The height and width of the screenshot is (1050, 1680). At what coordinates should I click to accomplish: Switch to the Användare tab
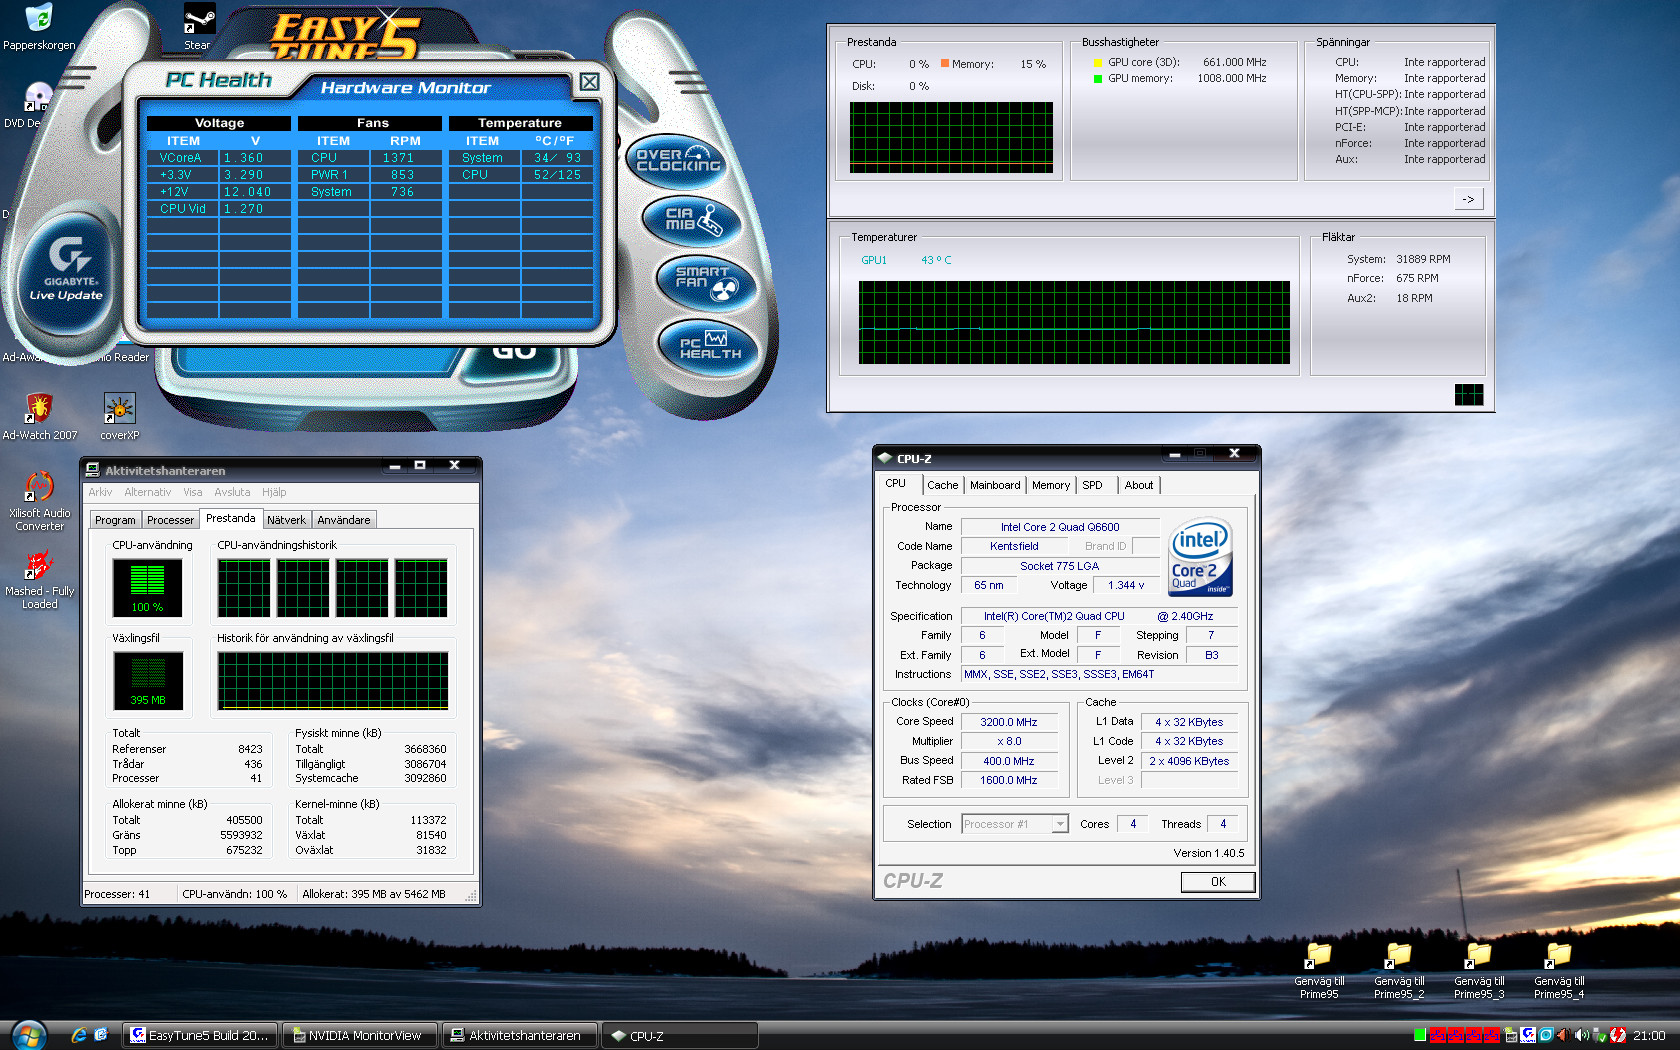click(344, 520)
